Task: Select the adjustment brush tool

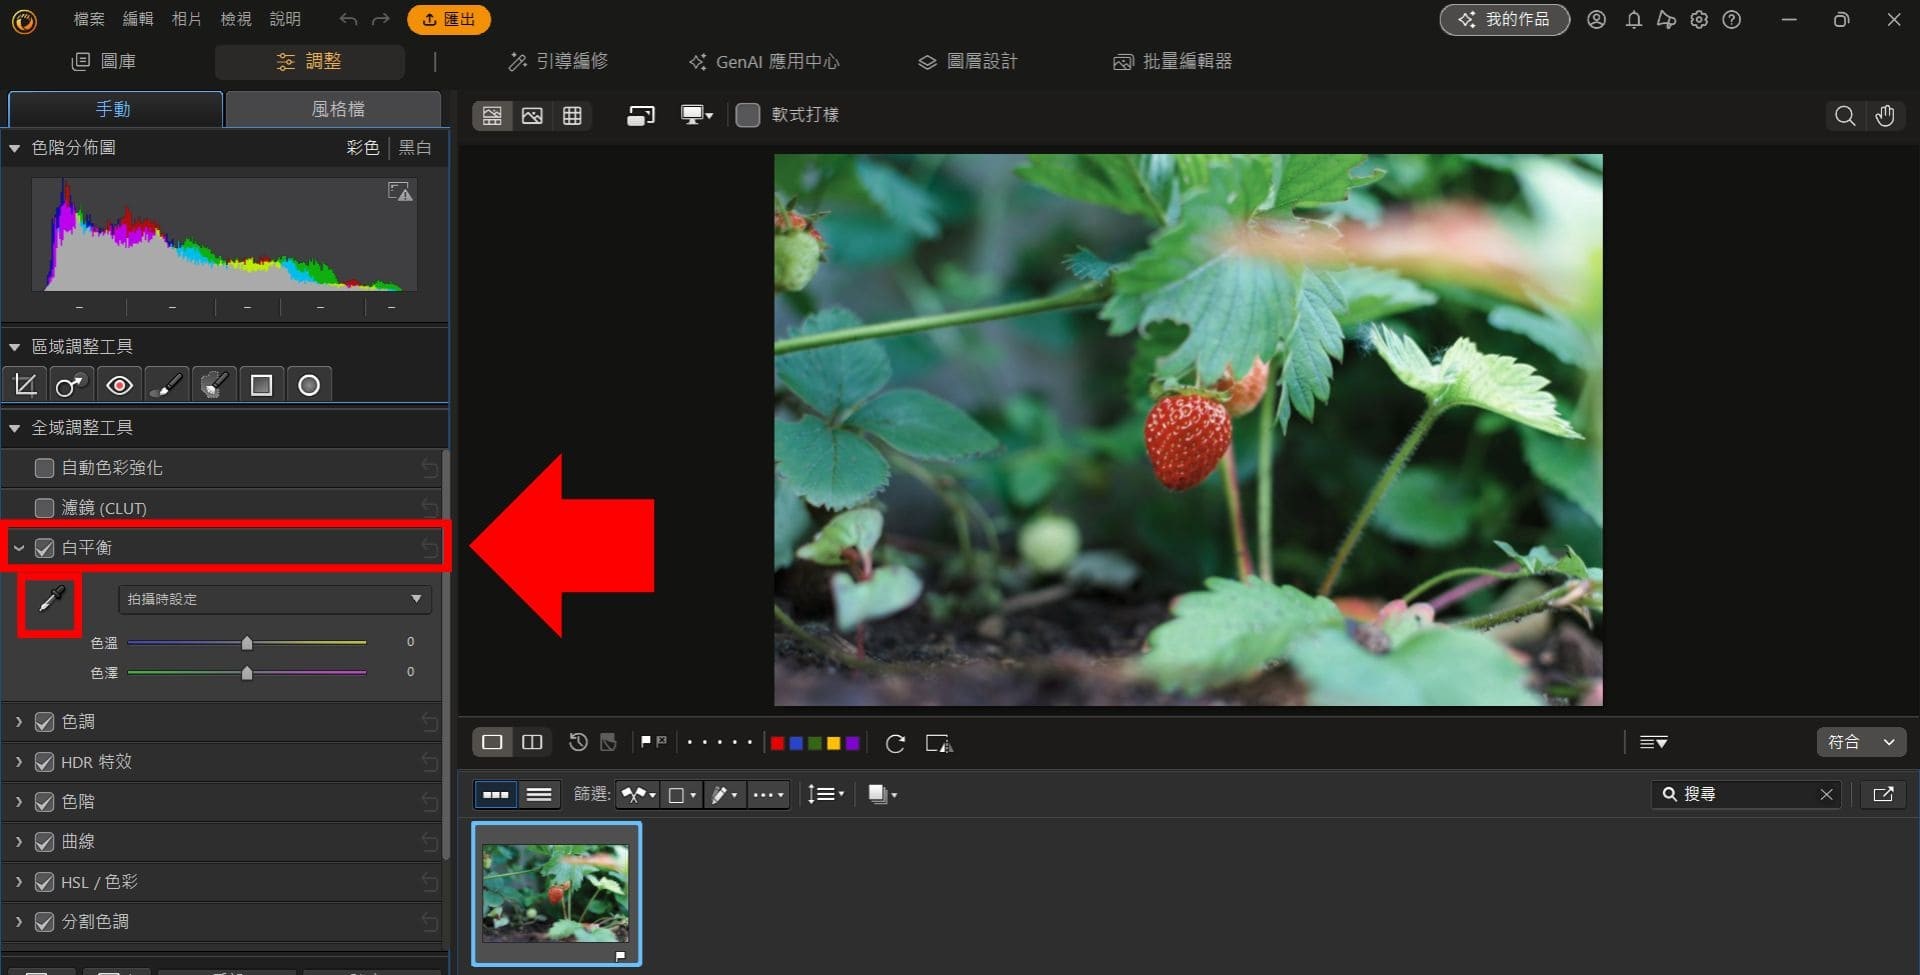Action: click(166, 385)
